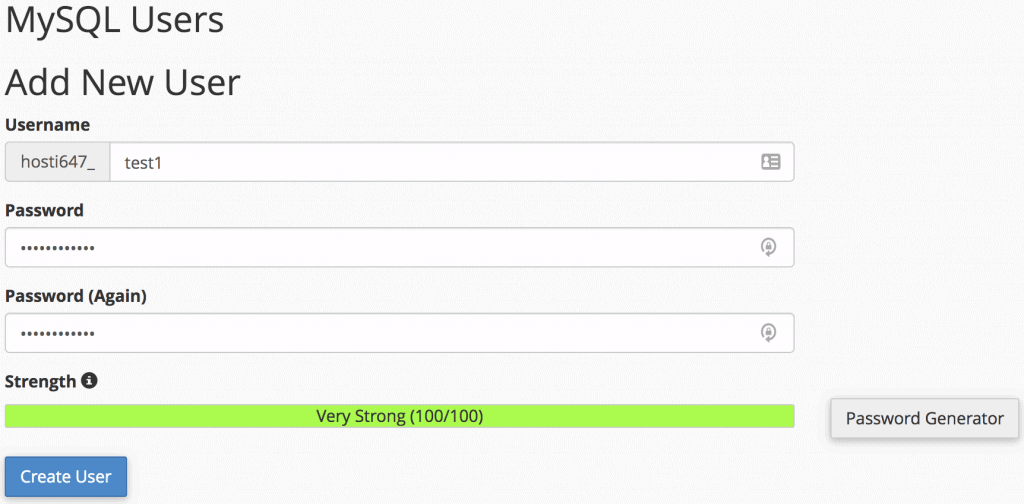Click the hosti647_ username prefix box
The width and height of the screenshot is (1024, 504).
coord(58,161)
